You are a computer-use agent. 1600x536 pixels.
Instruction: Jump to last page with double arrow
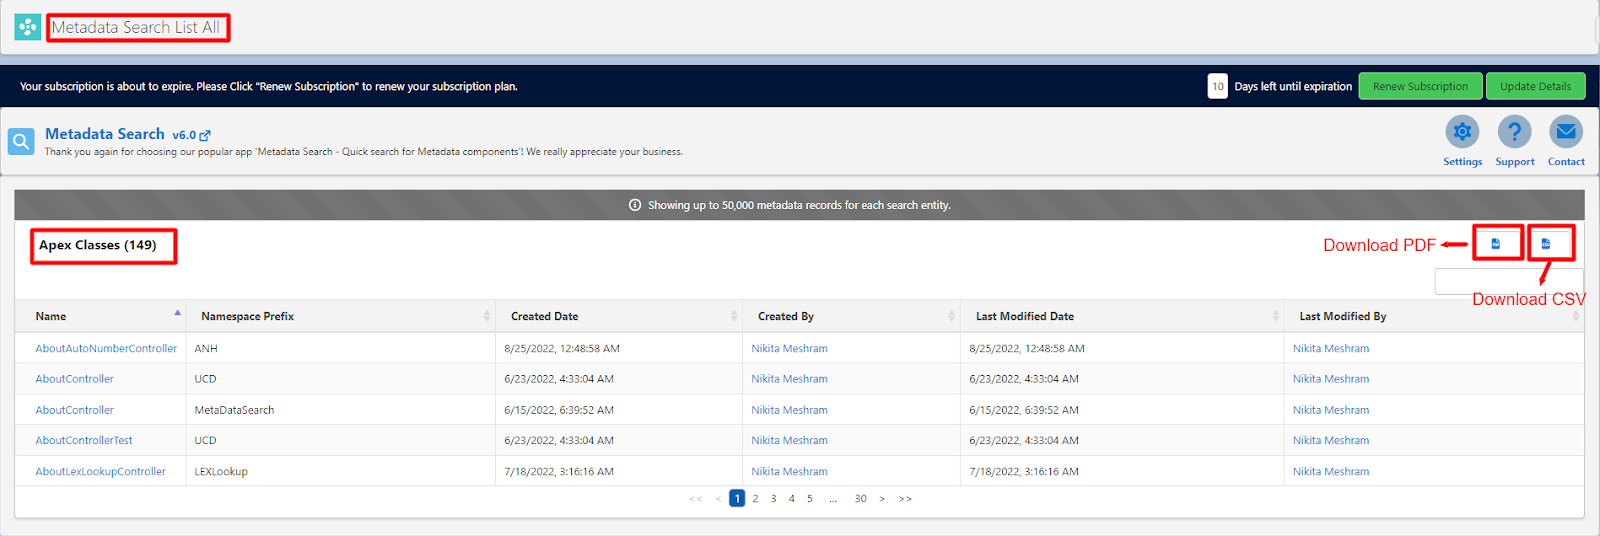pyautogui.click(x=905, y=498)
